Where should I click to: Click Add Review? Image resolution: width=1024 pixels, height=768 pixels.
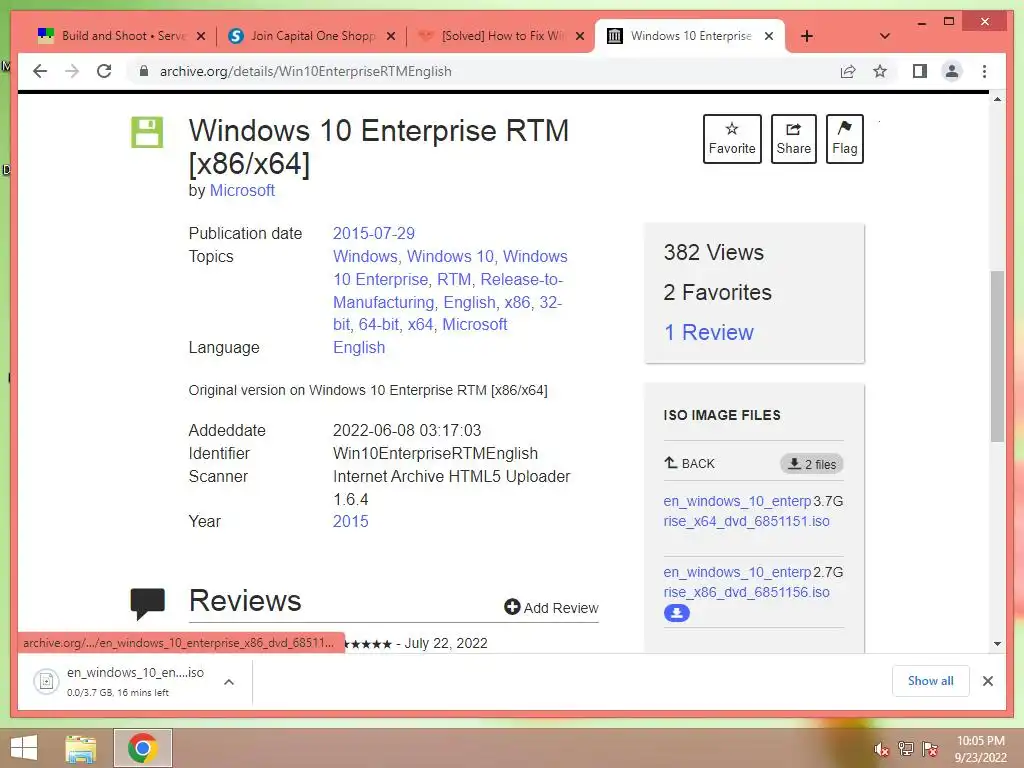coord(551,607)
